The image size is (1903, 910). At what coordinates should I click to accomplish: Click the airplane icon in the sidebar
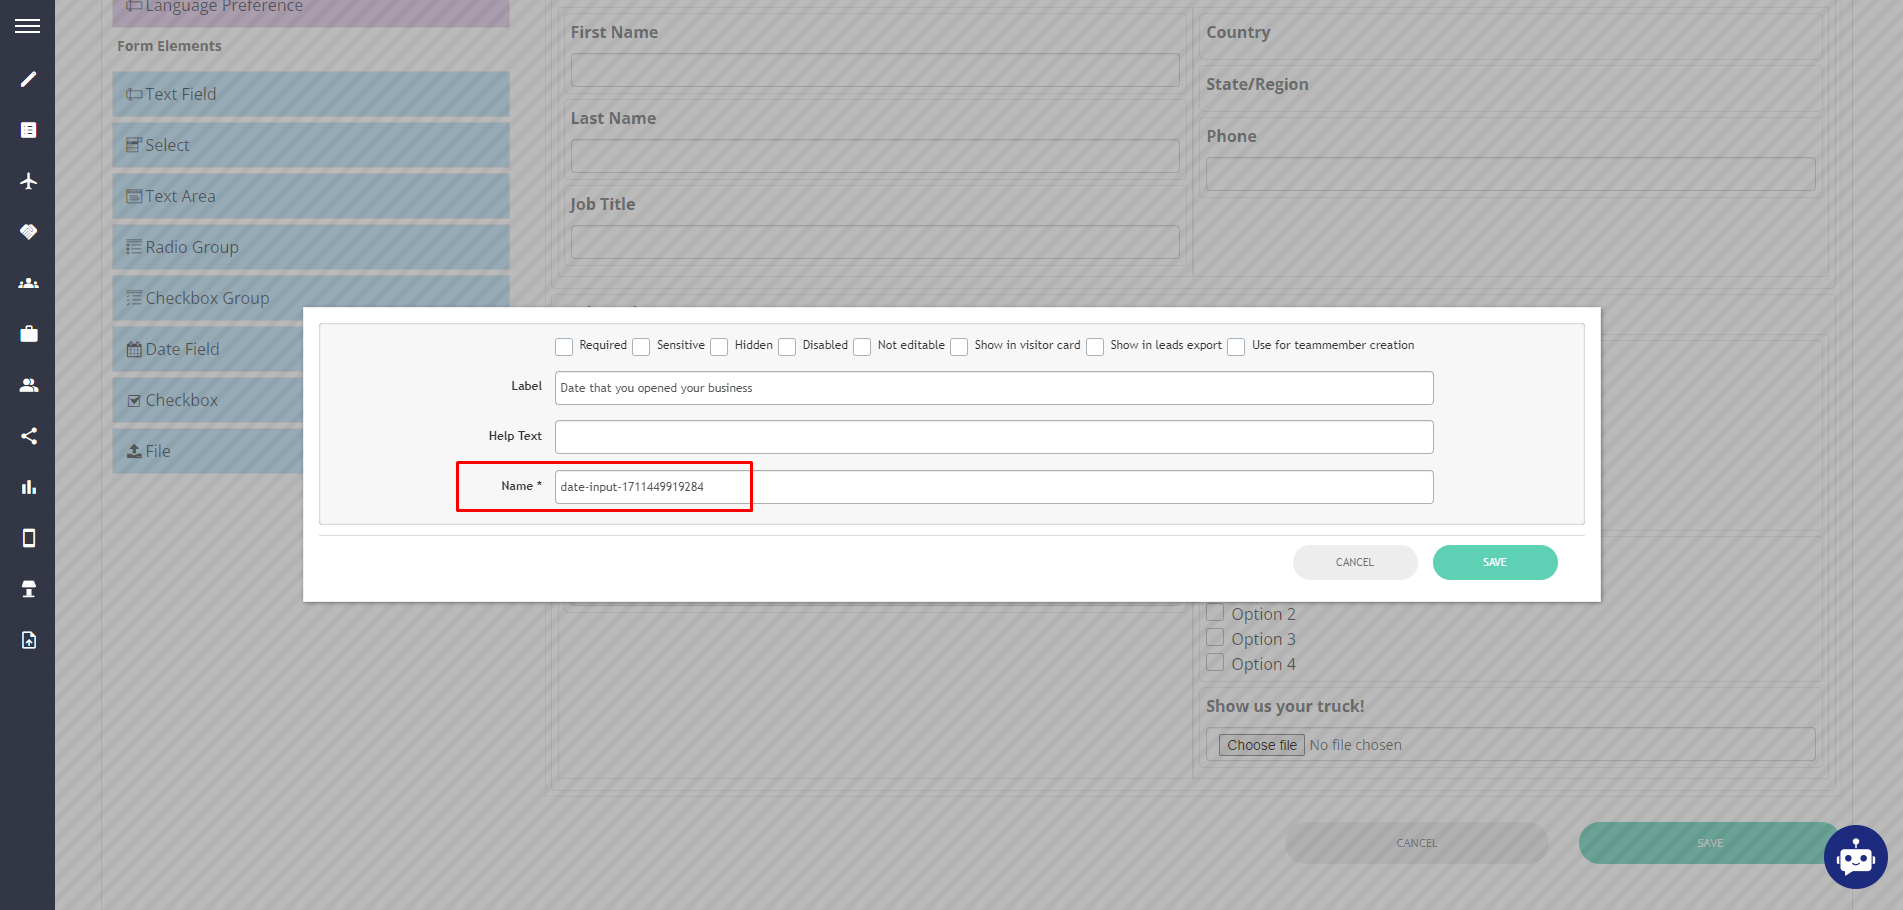27,181
